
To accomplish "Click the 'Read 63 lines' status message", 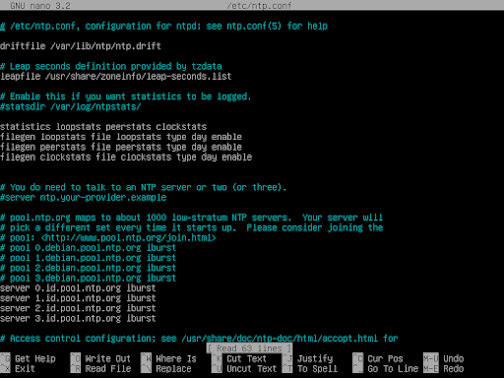I will 249,349.
